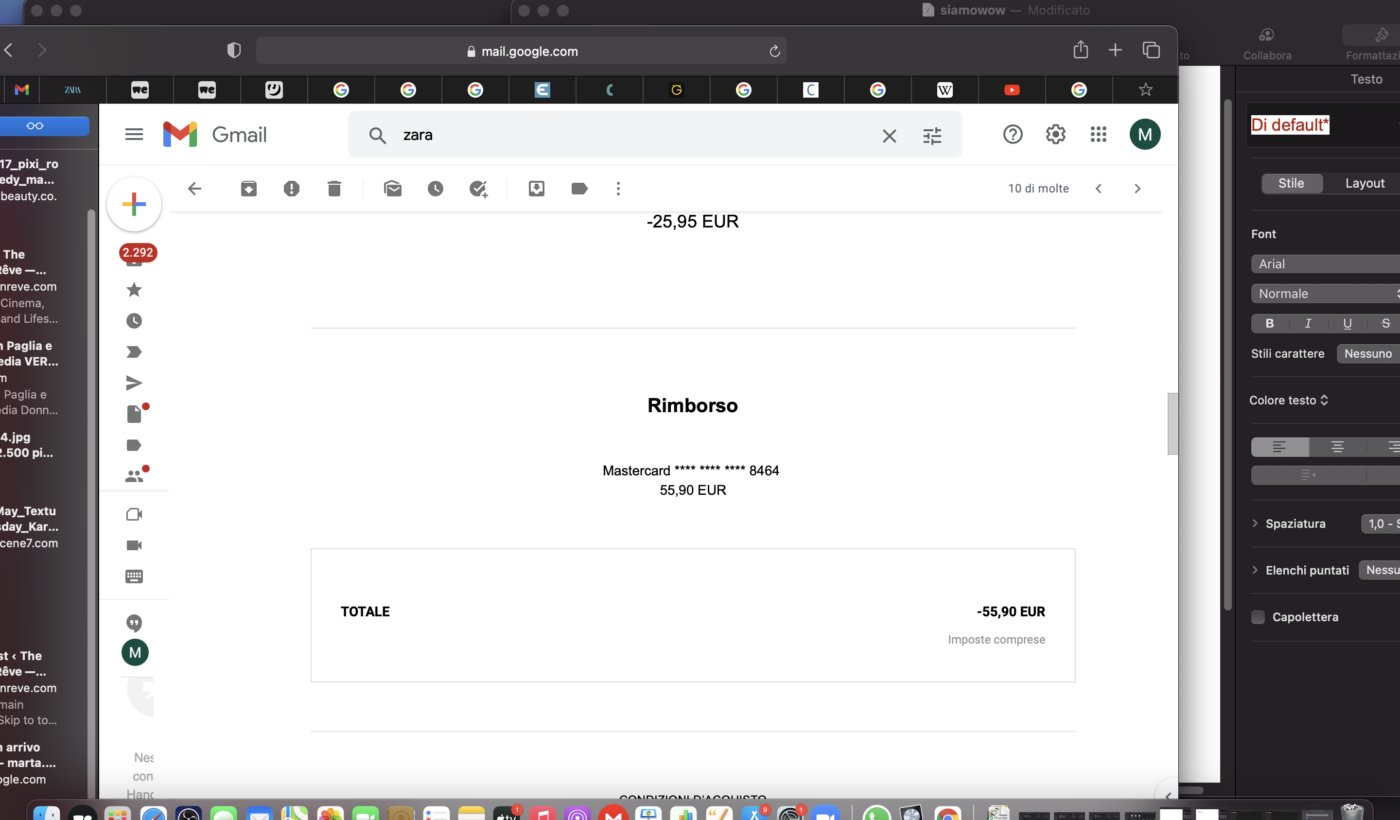The width and height of the screenshot is (1400, 820).
Task: Open More options three-dot menu
Action: [618, 188]
